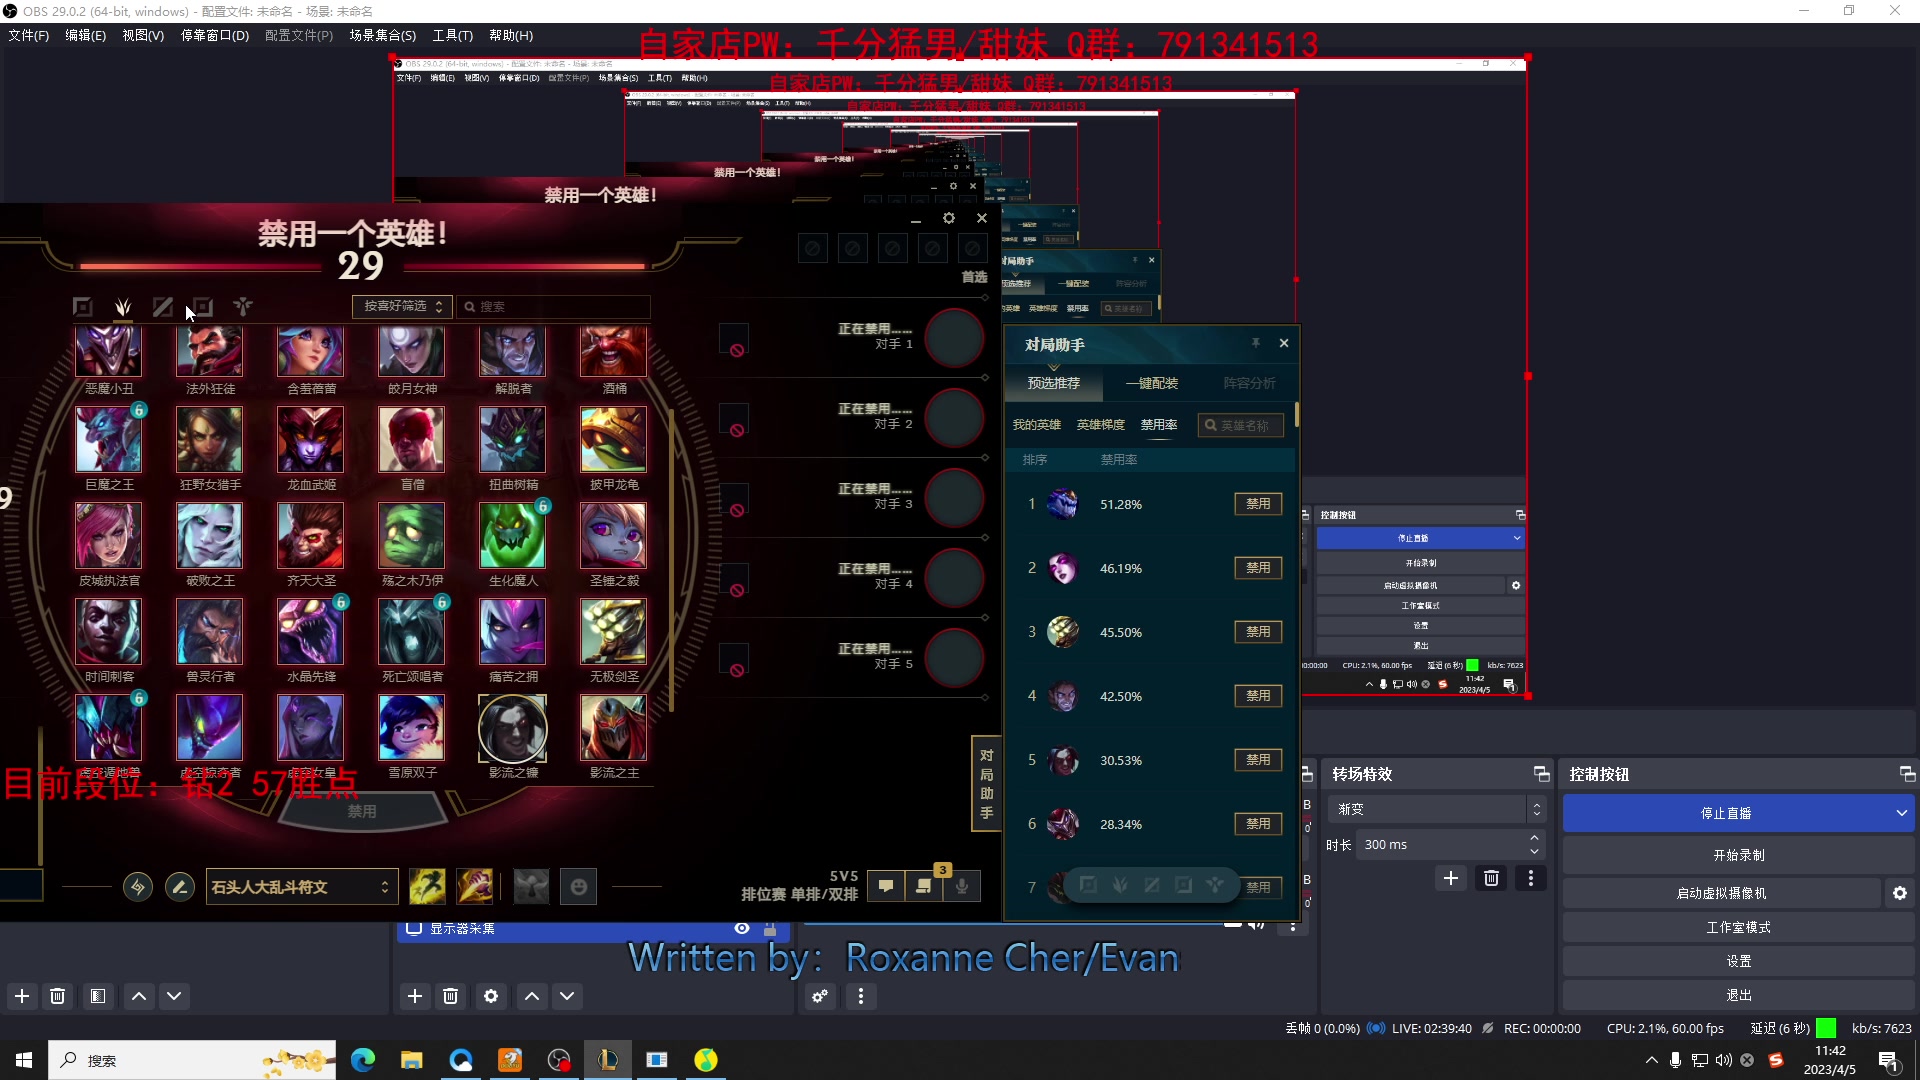Toggle the voice microphone button in champion select
This screenshot has width=1920, height=1080.
(962, 886)
